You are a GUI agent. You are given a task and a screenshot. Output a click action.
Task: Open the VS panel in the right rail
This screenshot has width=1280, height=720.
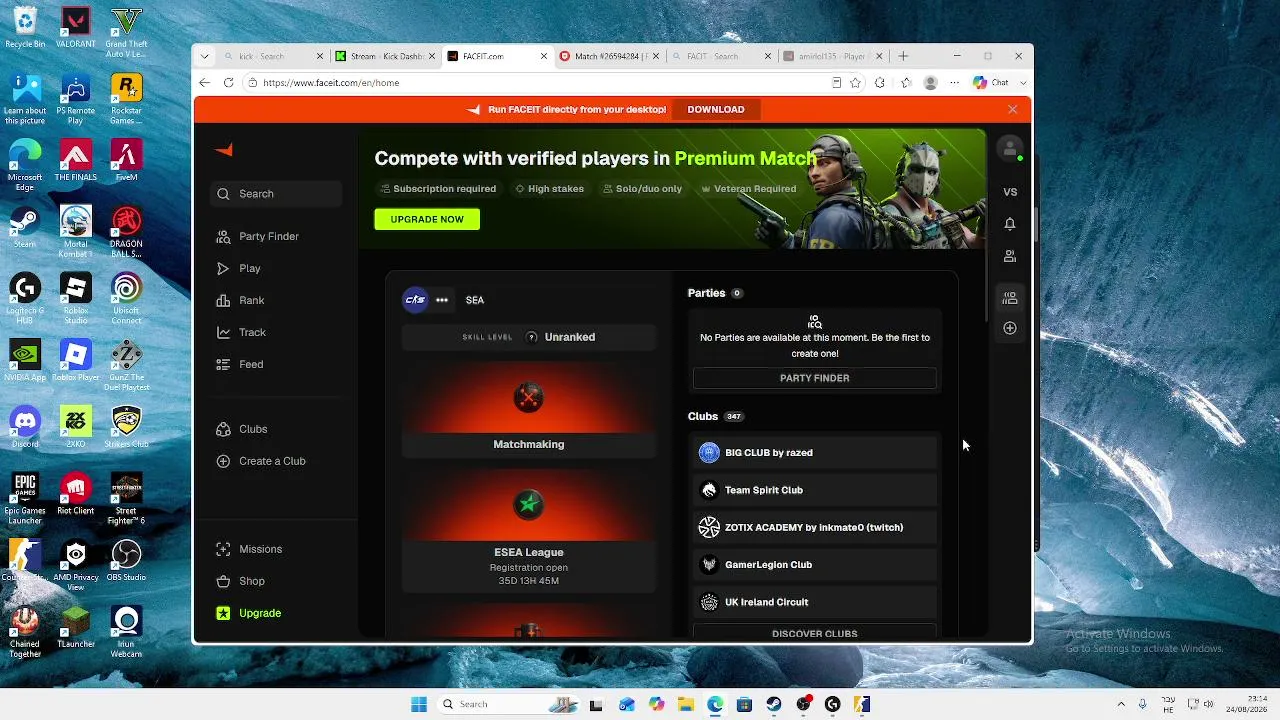tap(1010, 192)
